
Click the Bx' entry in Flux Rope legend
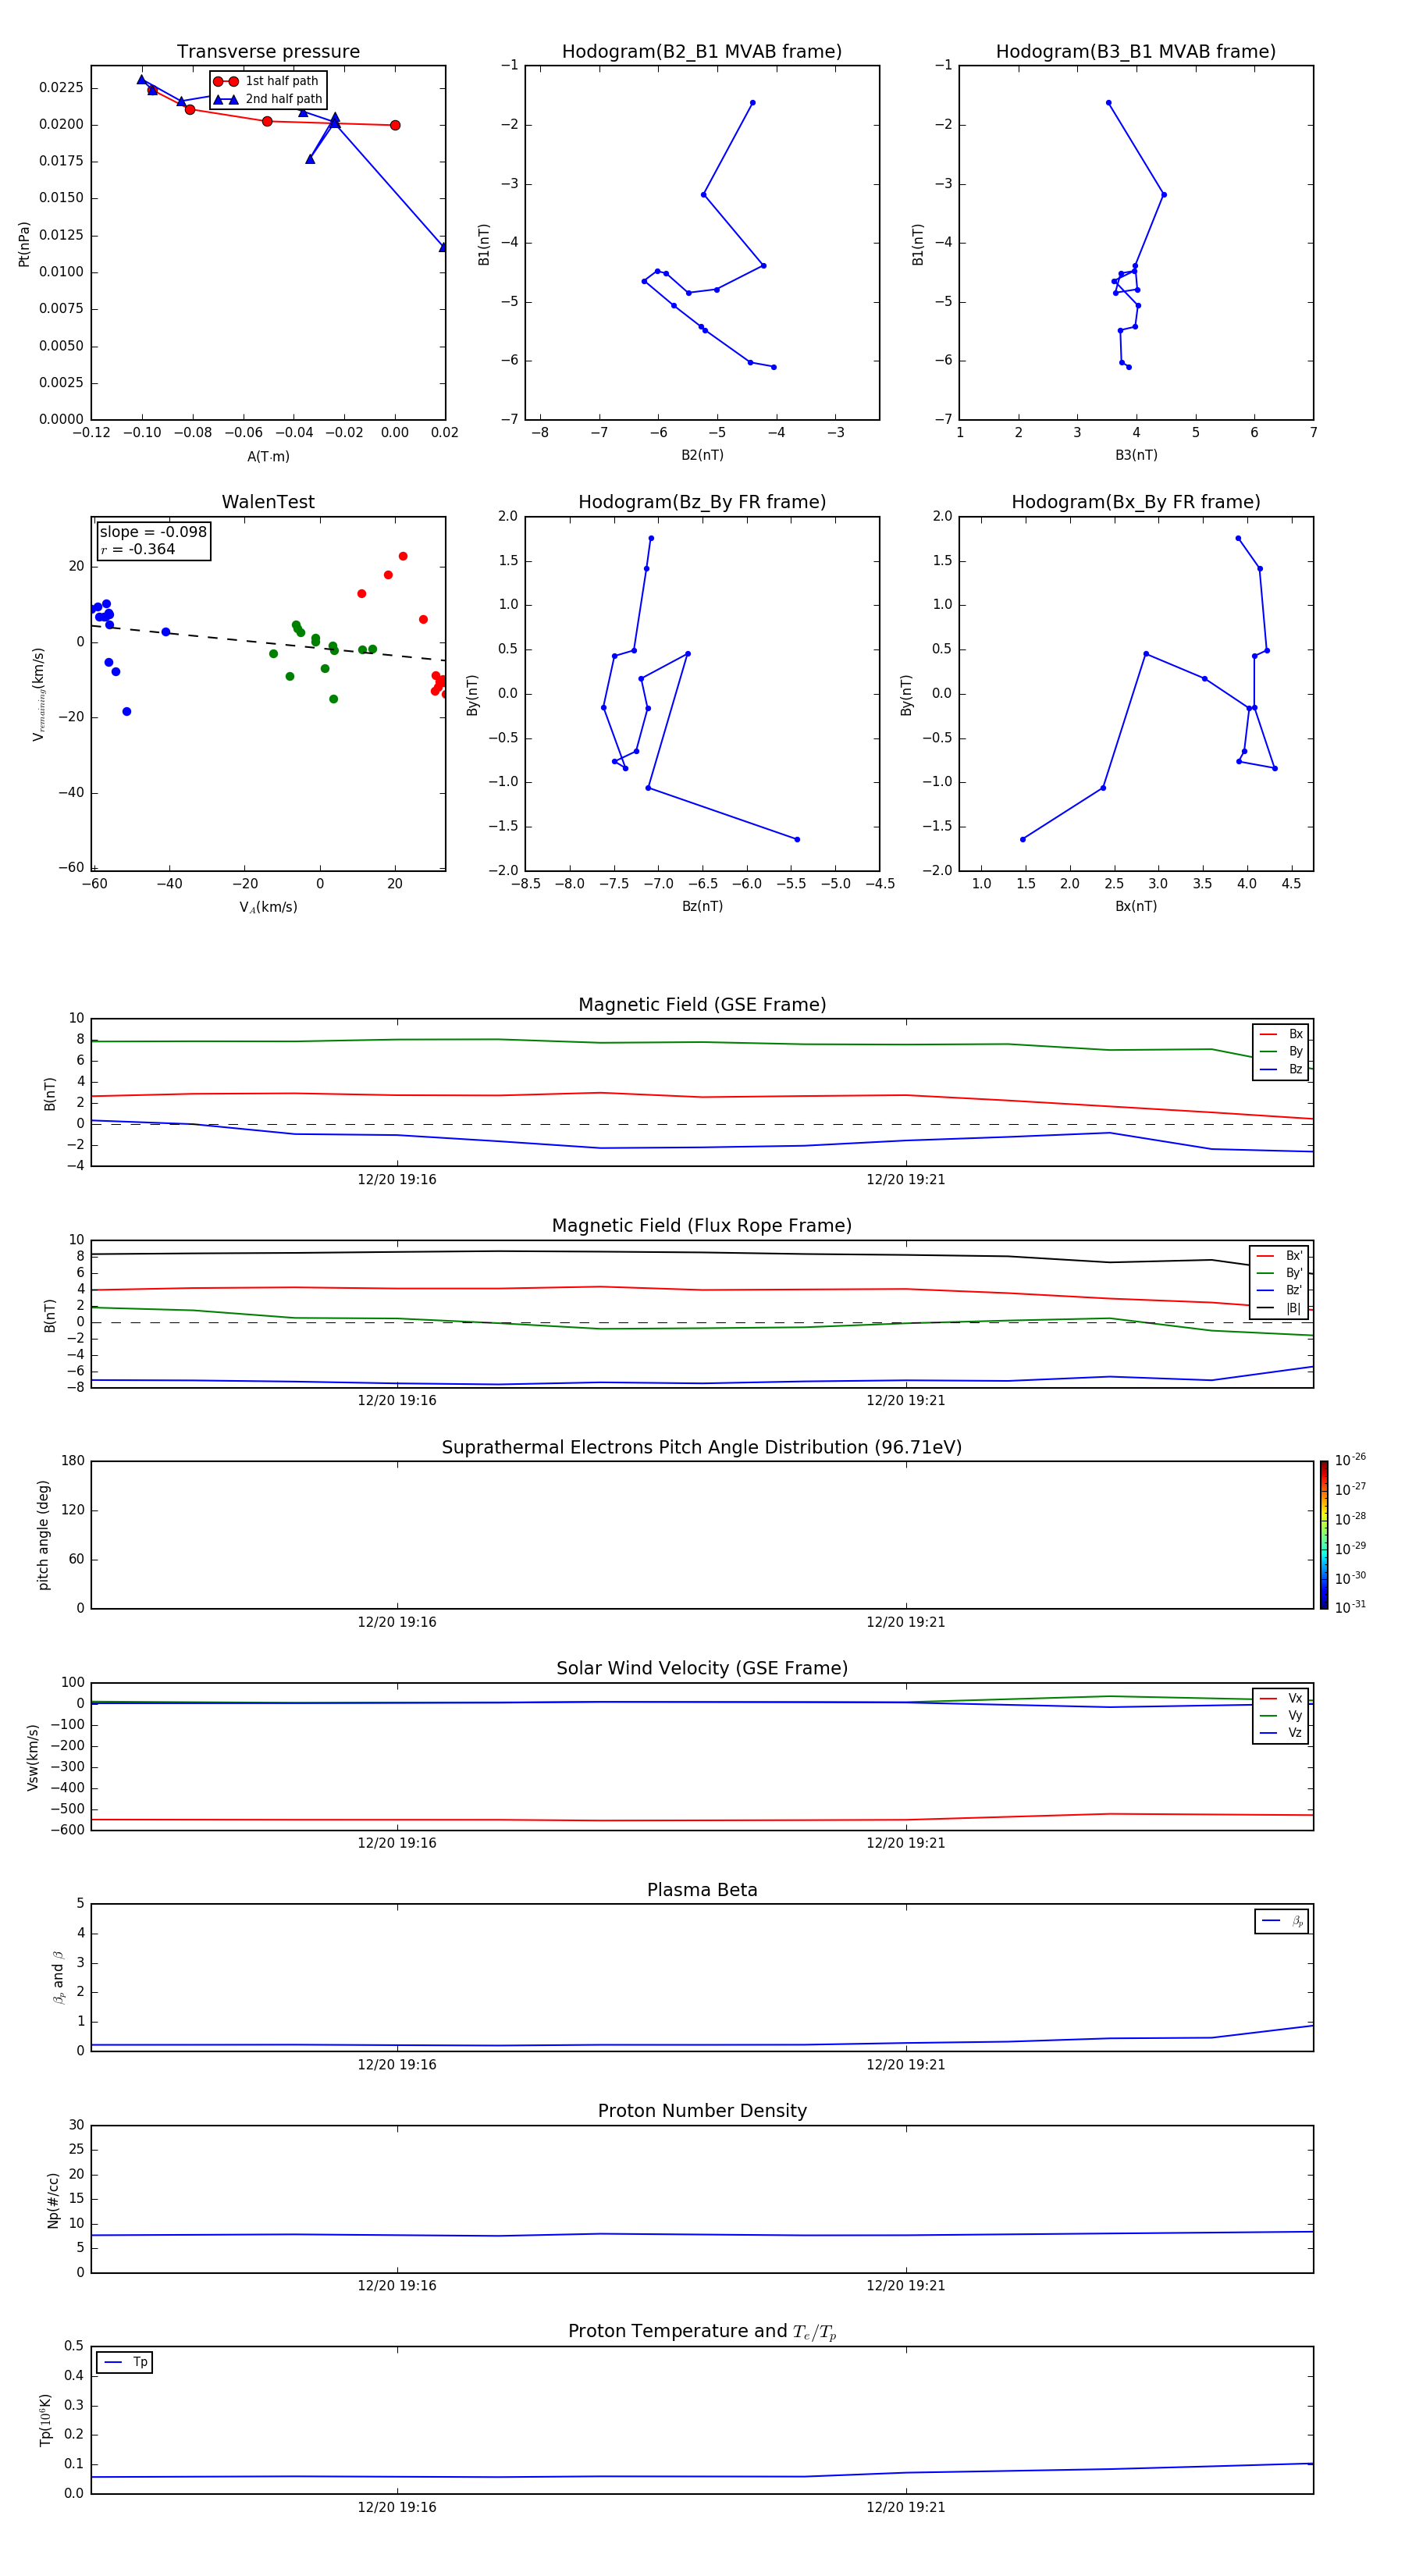pos(1280,1256)
